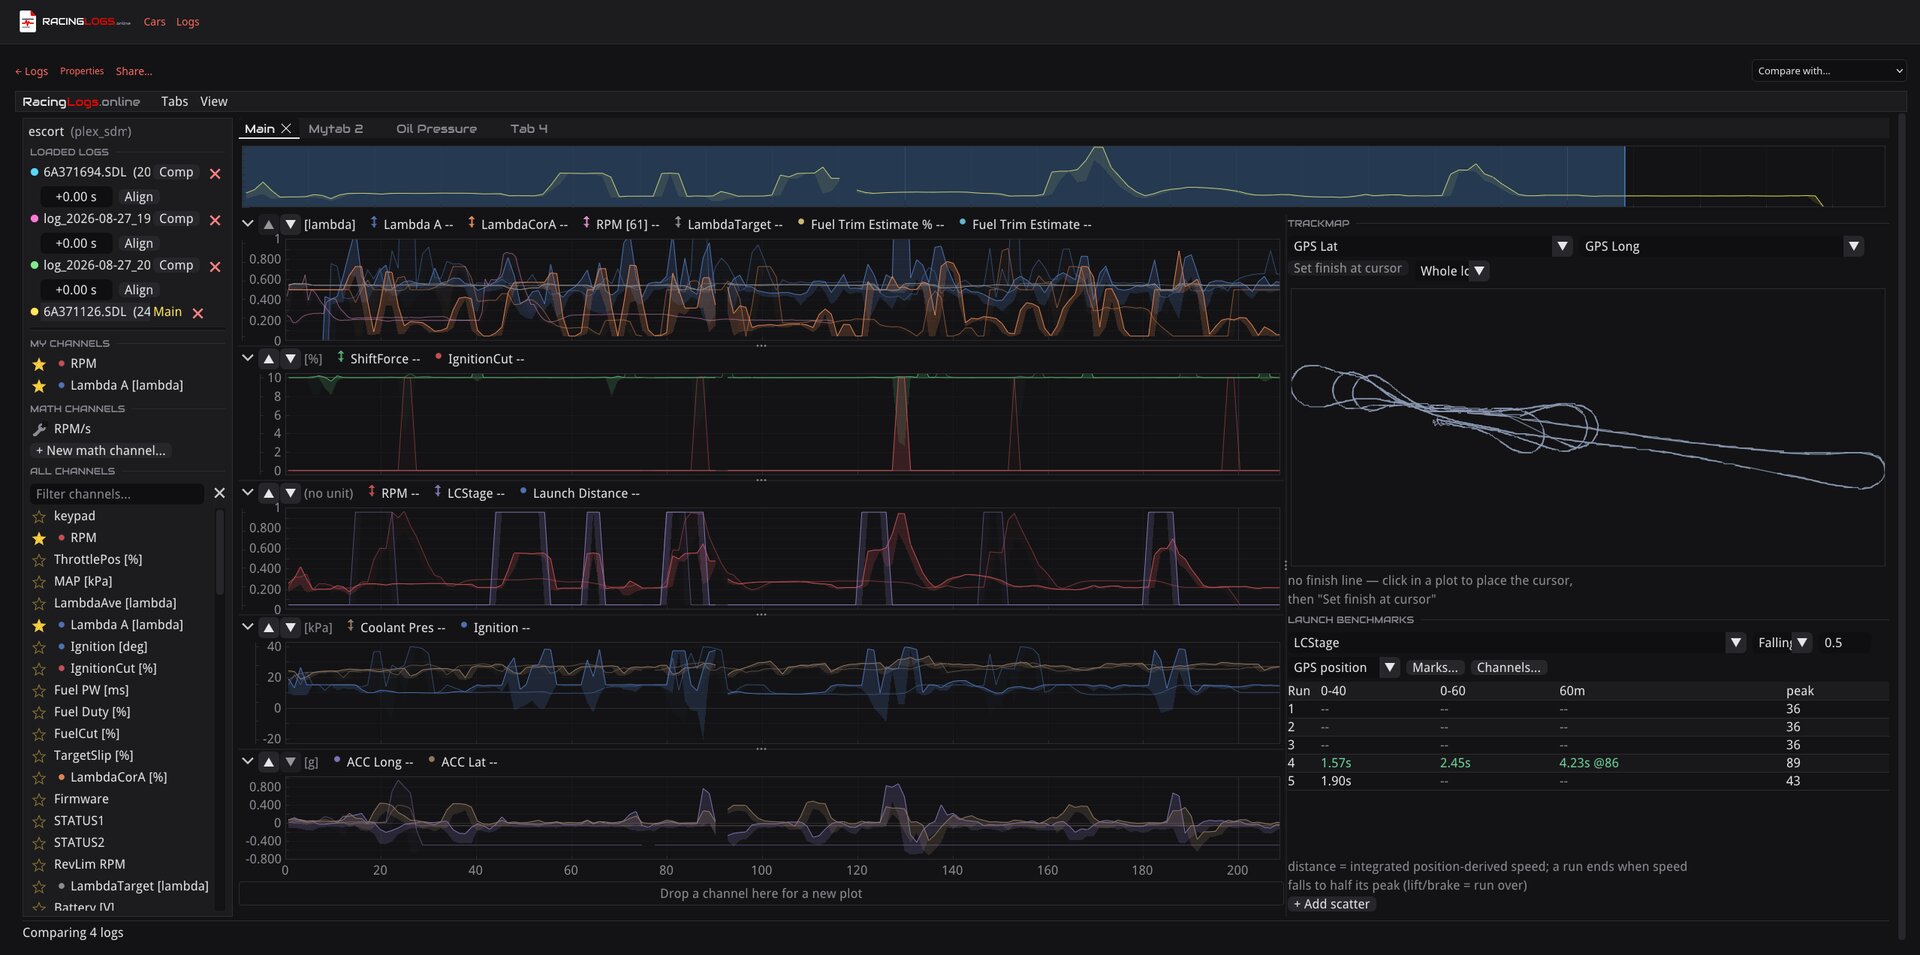Click the wrench icon beside RPM/s
This screenshot has width=1920, height=955.
tap(39, 429)
